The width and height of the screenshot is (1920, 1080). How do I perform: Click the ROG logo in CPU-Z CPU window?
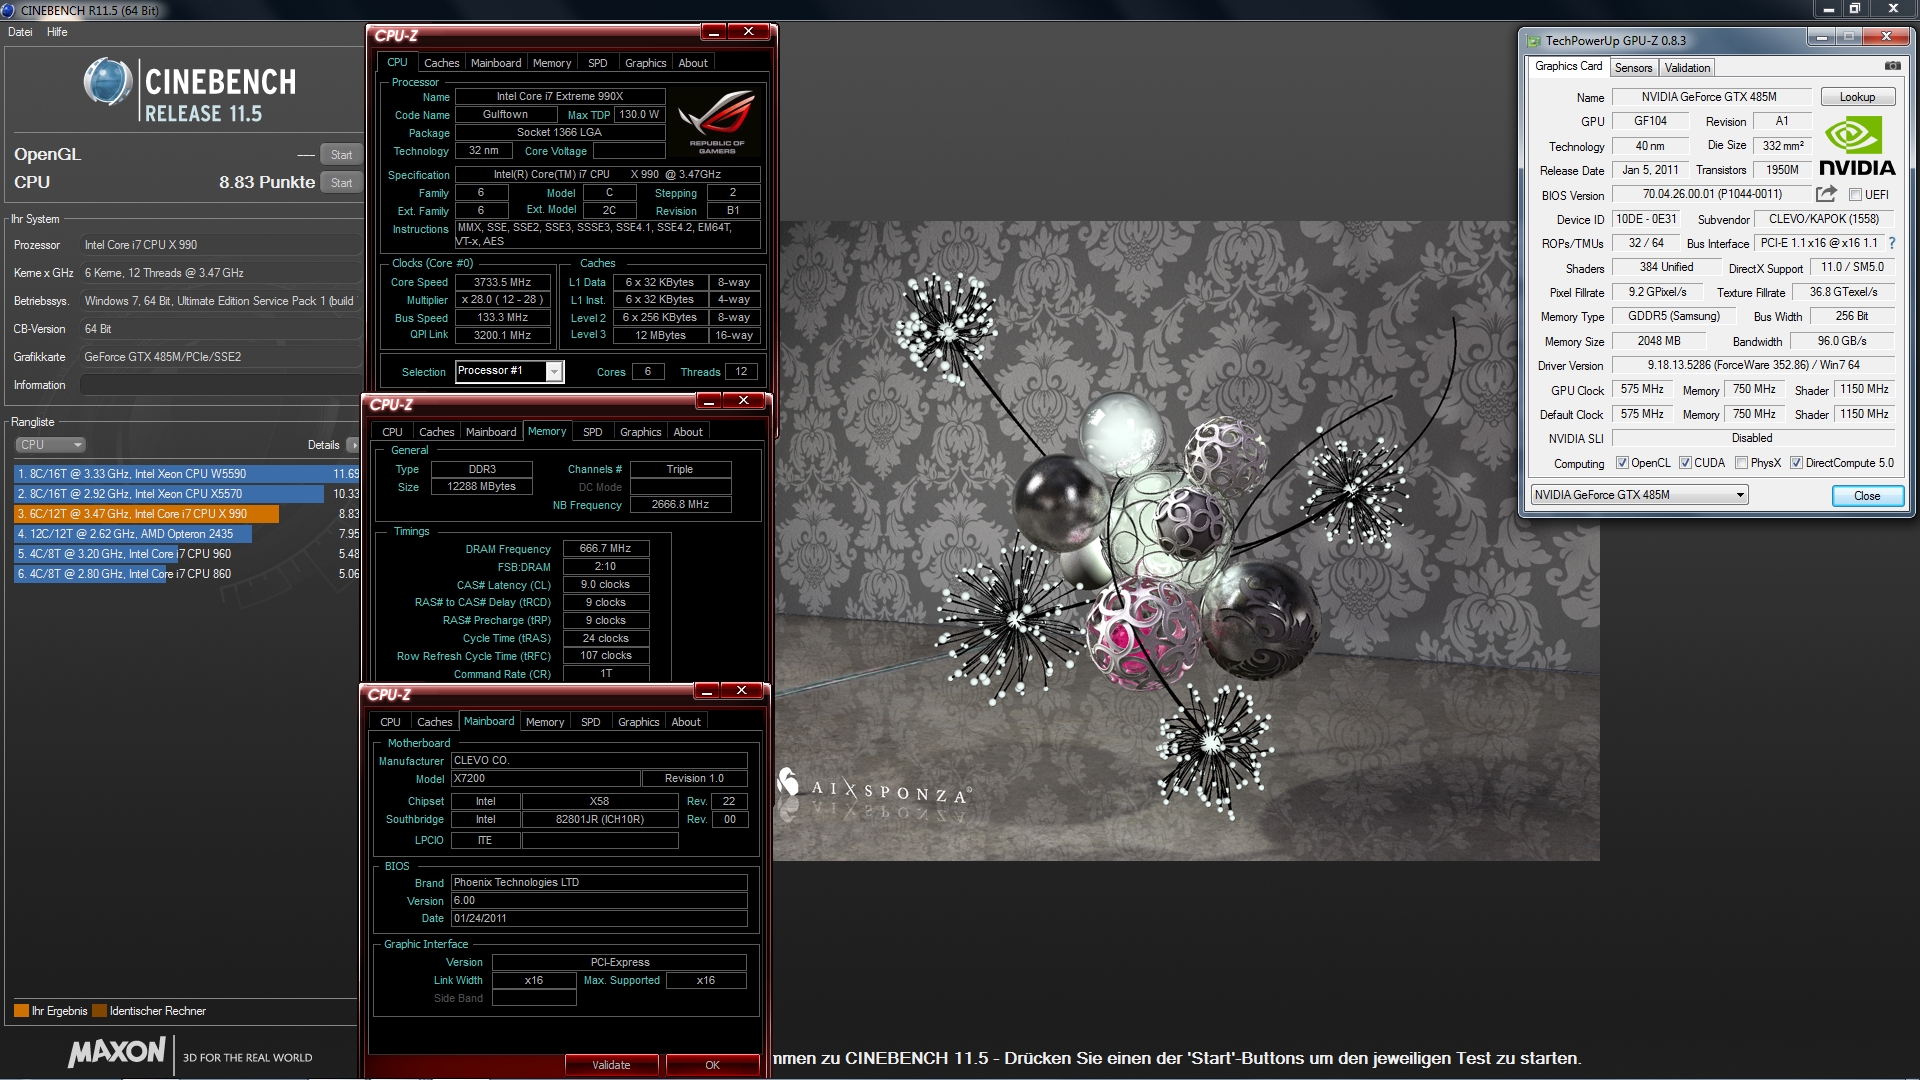[716, 121]
